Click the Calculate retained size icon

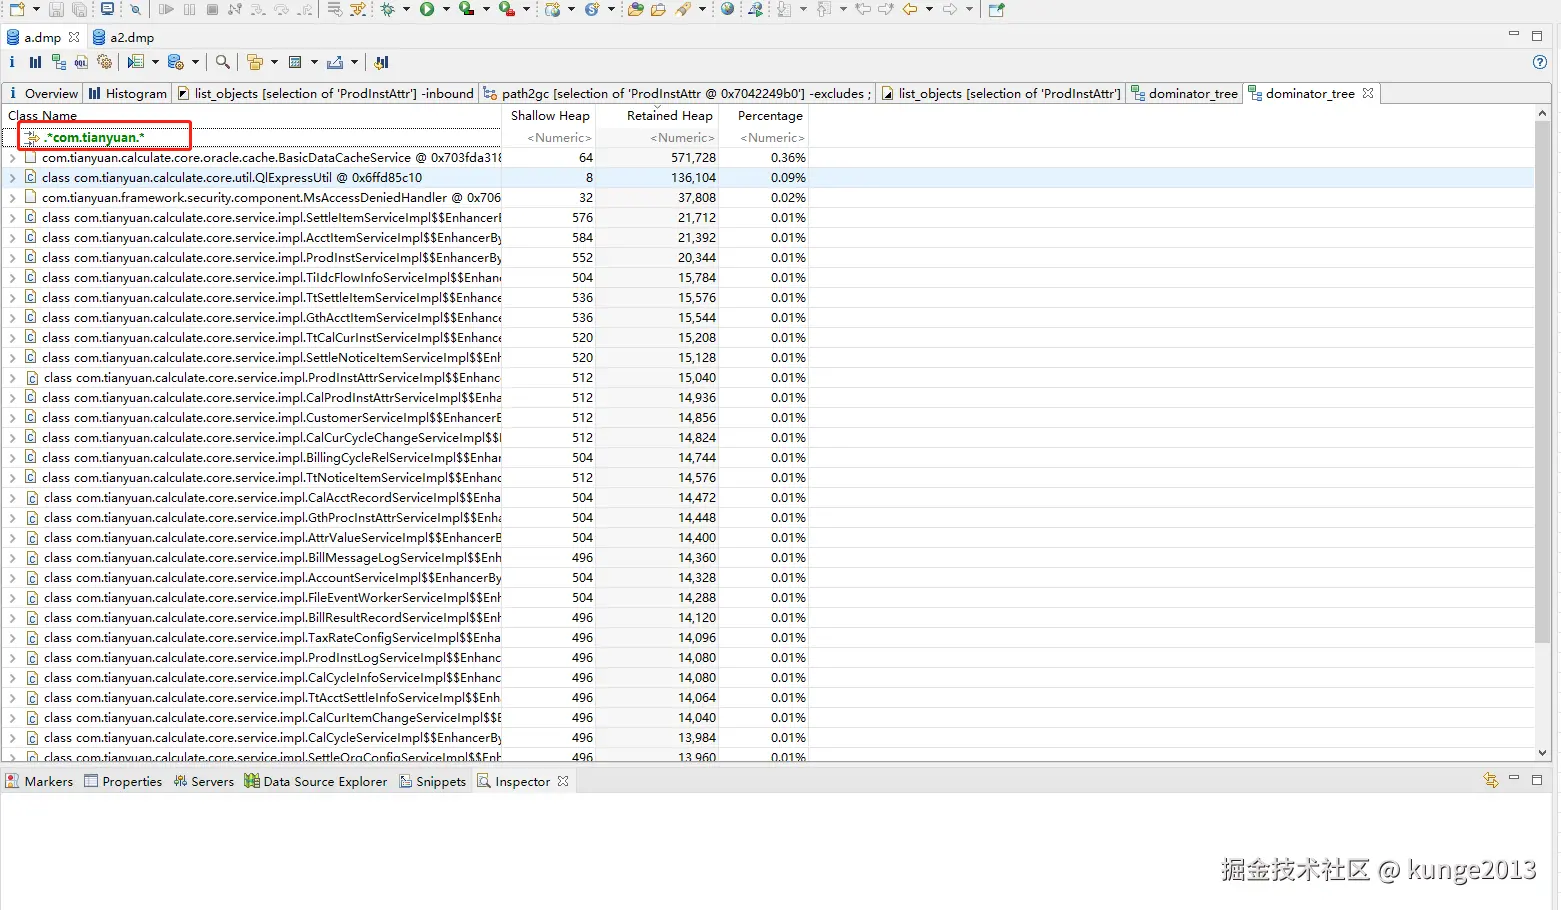point(295,62)
